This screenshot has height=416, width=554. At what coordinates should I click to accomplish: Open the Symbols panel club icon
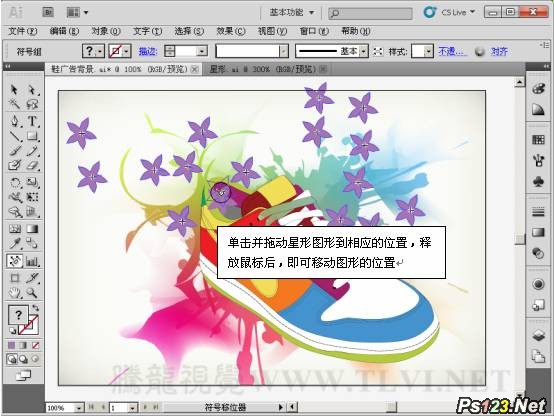coord(538,182)
